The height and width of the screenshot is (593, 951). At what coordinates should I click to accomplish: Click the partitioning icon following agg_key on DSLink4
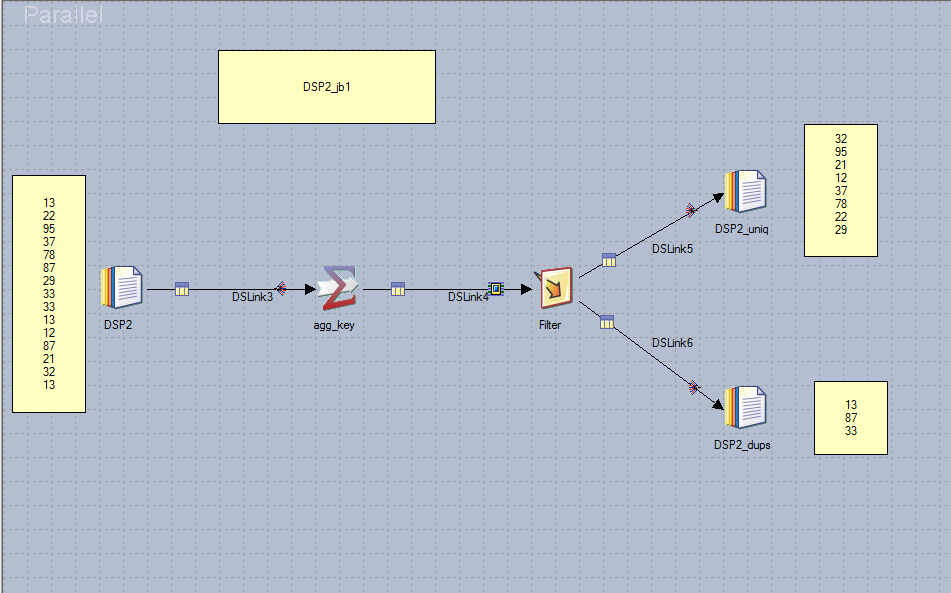(397, 290)
